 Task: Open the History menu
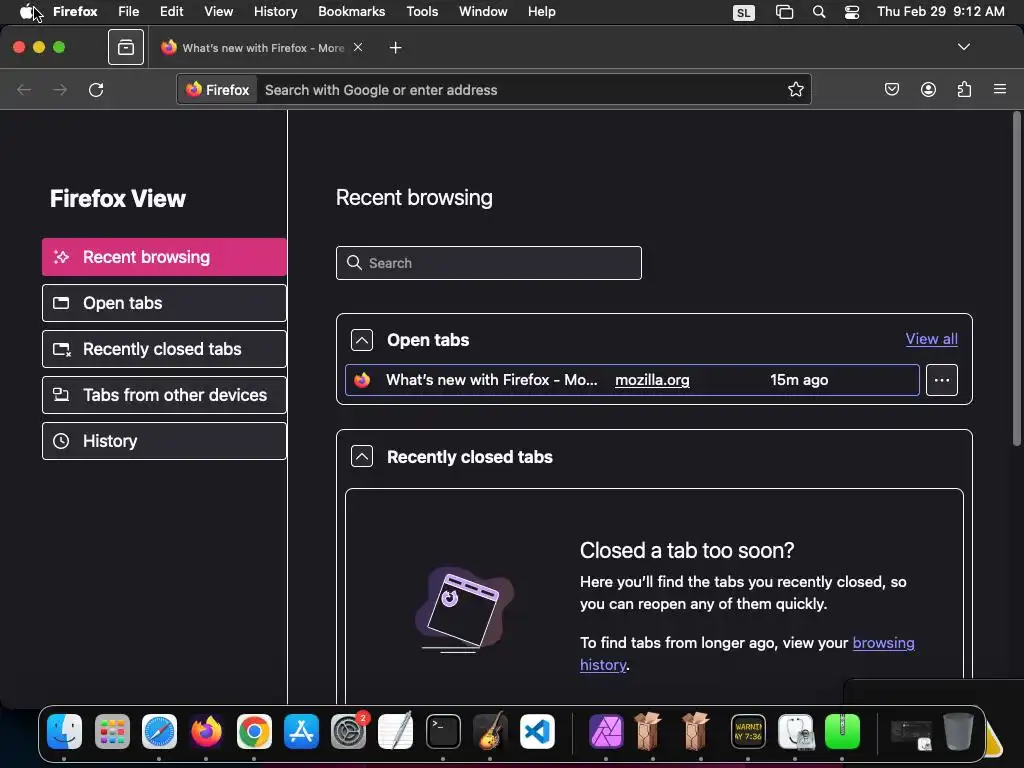(x=275, y=11)
